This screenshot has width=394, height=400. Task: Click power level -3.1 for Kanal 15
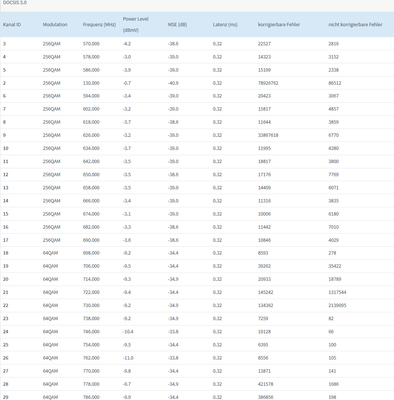click(127, 214)
